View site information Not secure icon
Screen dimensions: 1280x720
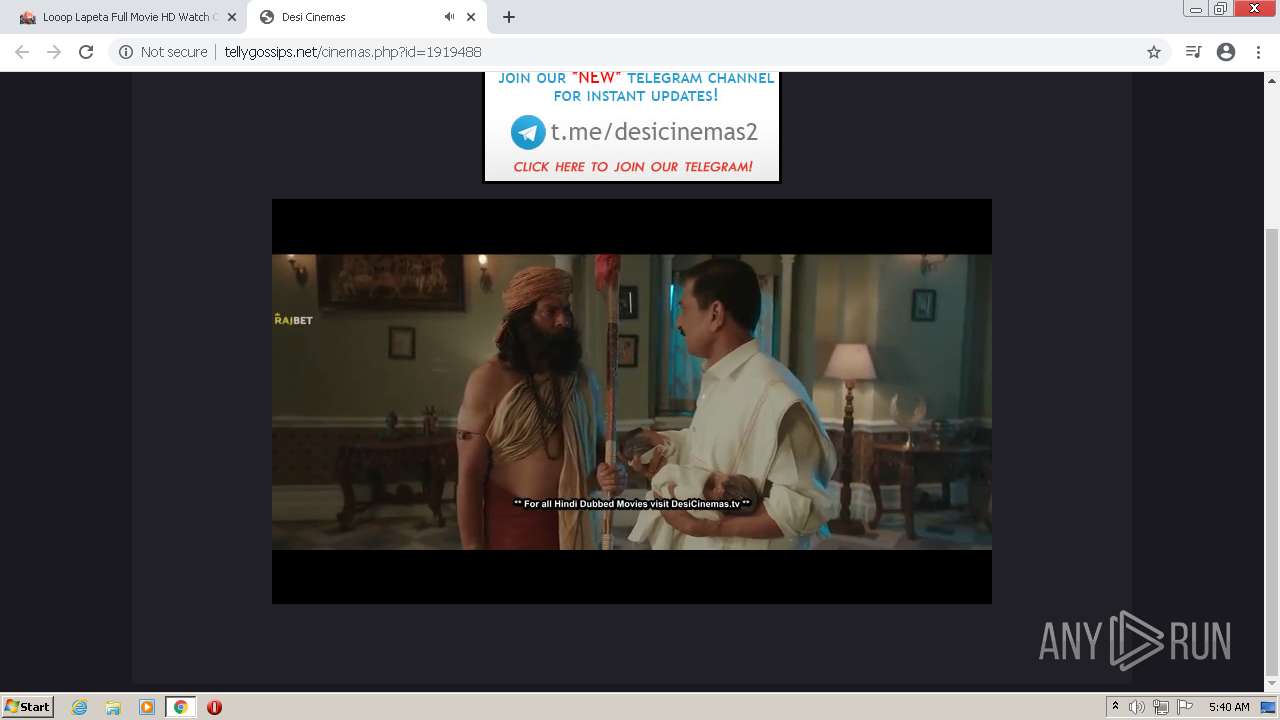tap(126, 52)
